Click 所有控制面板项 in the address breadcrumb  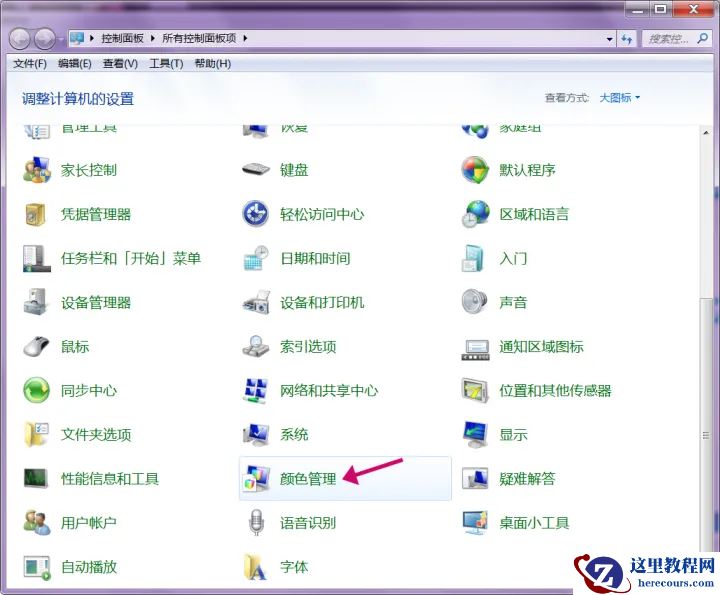click(199, 38)
